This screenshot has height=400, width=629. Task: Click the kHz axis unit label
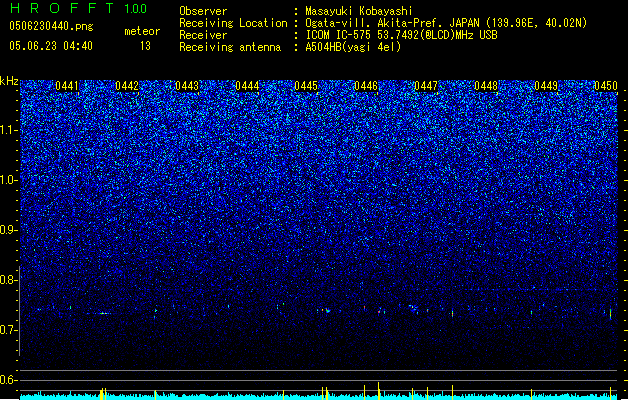point(9,81)
